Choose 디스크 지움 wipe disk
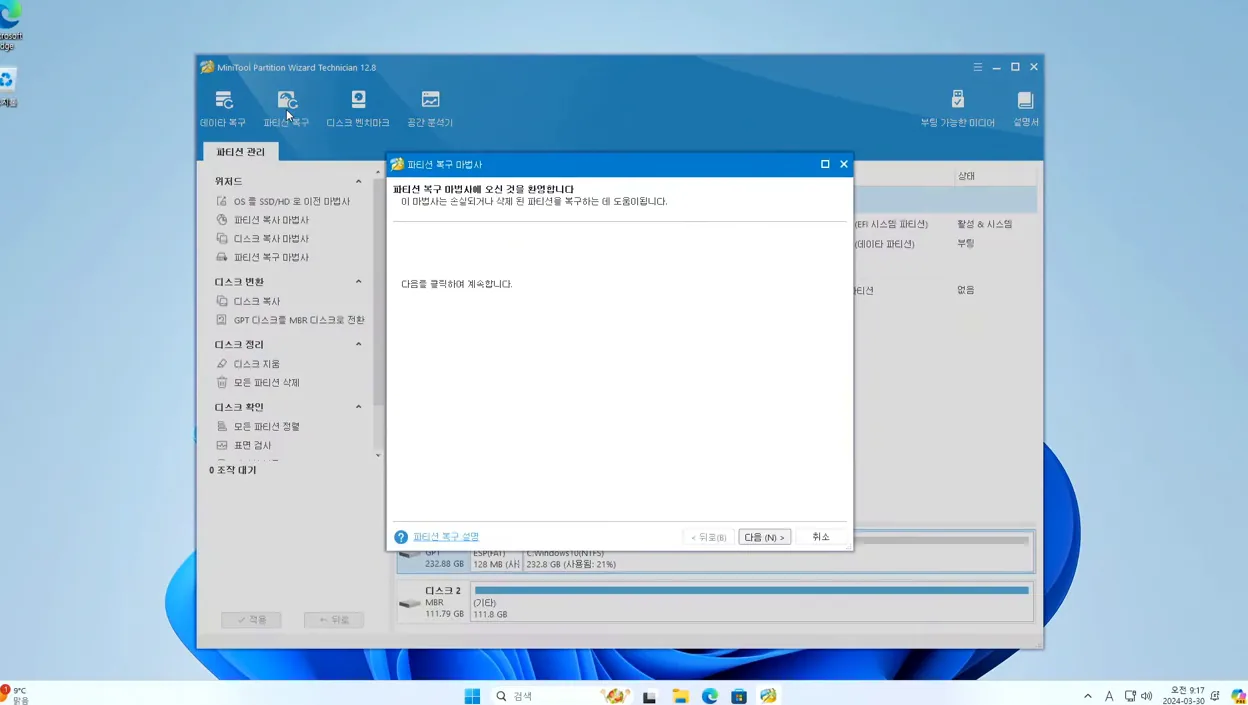This screenshot has height=705, width=1248. coord(249,364)
